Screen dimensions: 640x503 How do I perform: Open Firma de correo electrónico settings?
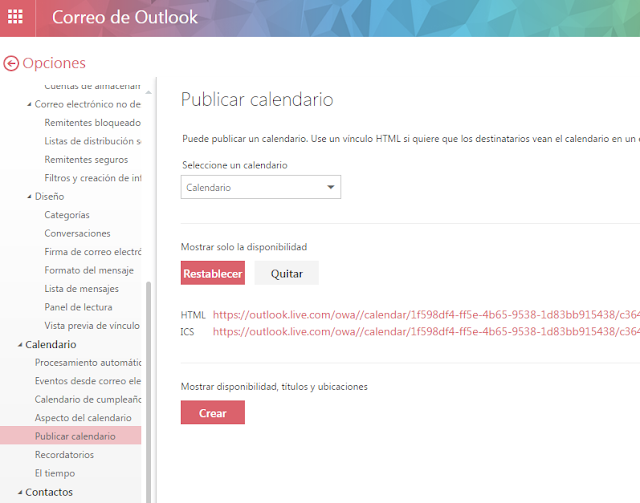(x=93, y=252)
